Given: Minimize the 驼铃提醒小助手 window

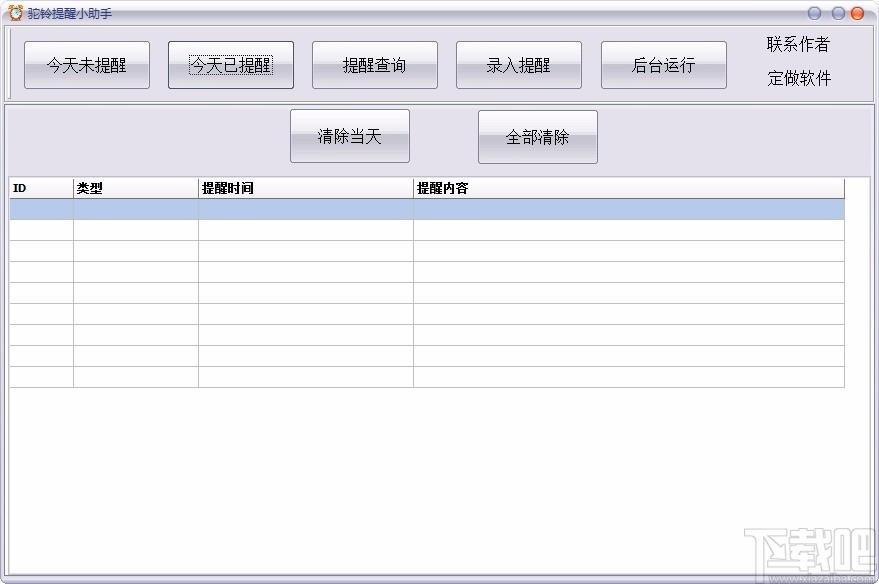Looking at the screenshot, I should click(x=814, y=13).
